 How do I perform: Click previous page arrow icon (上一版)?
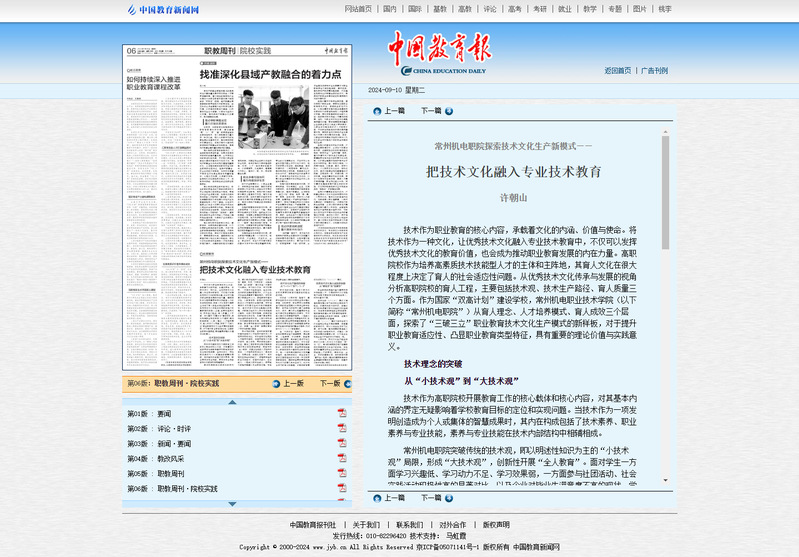[275, 383]
